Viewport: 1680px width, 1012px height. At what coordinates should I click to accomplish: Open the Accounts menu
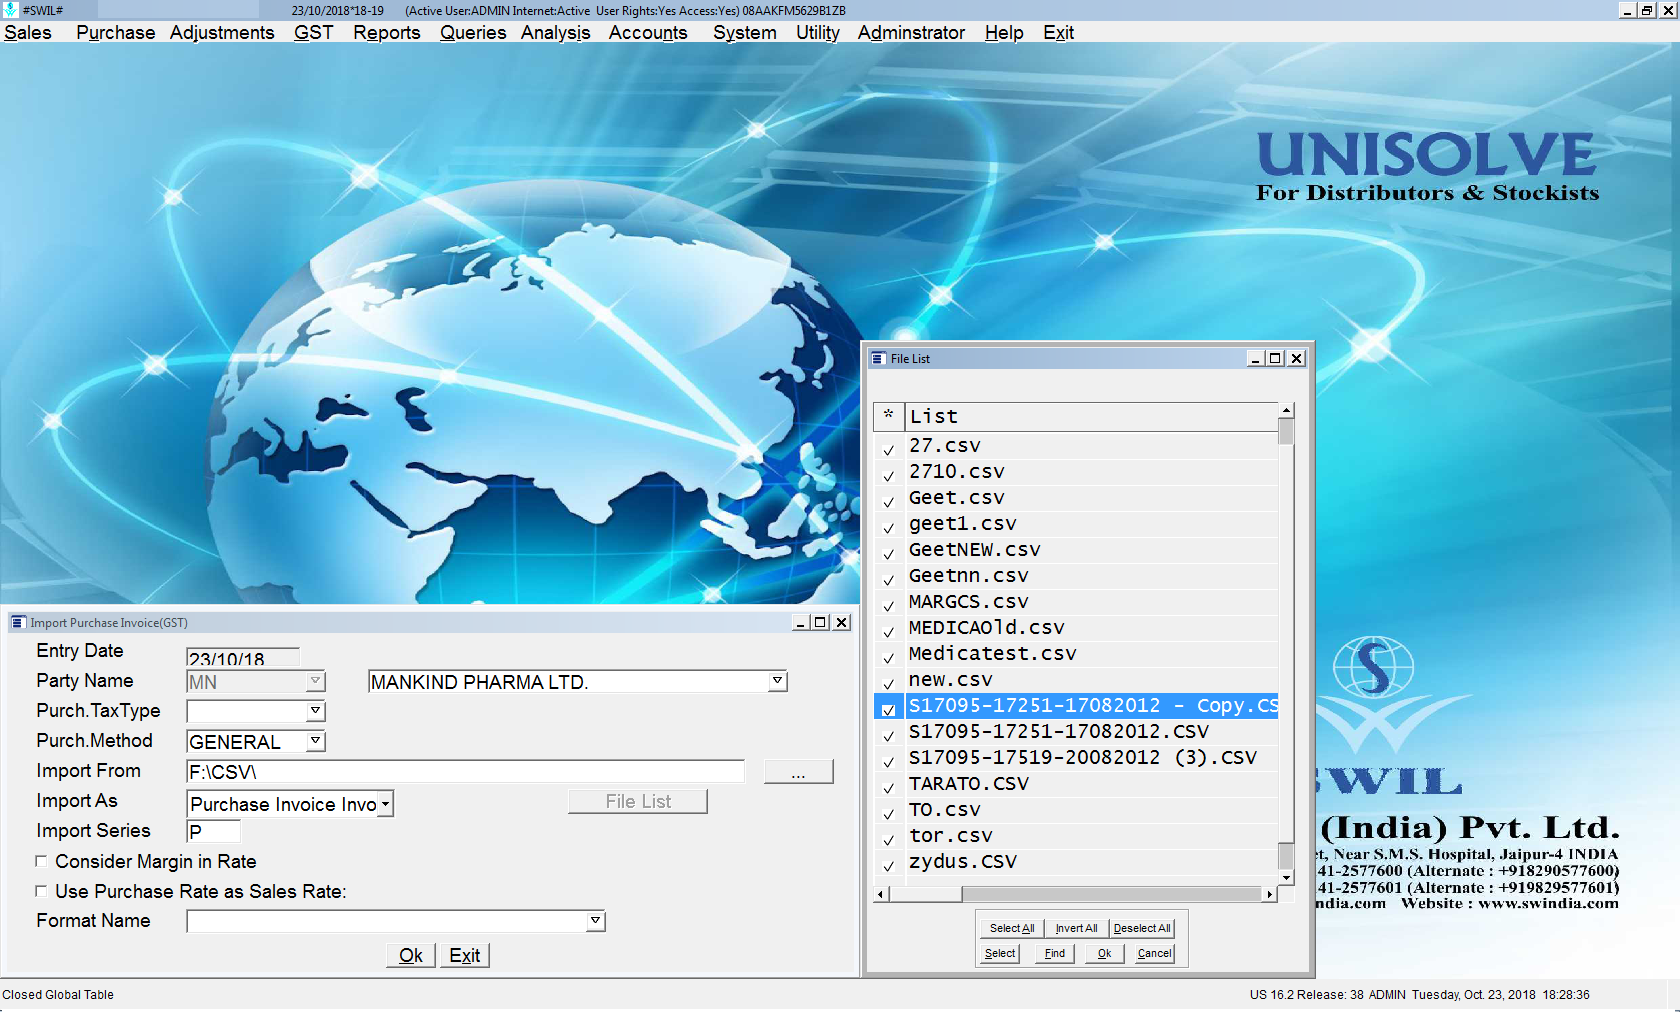[648, 33]
